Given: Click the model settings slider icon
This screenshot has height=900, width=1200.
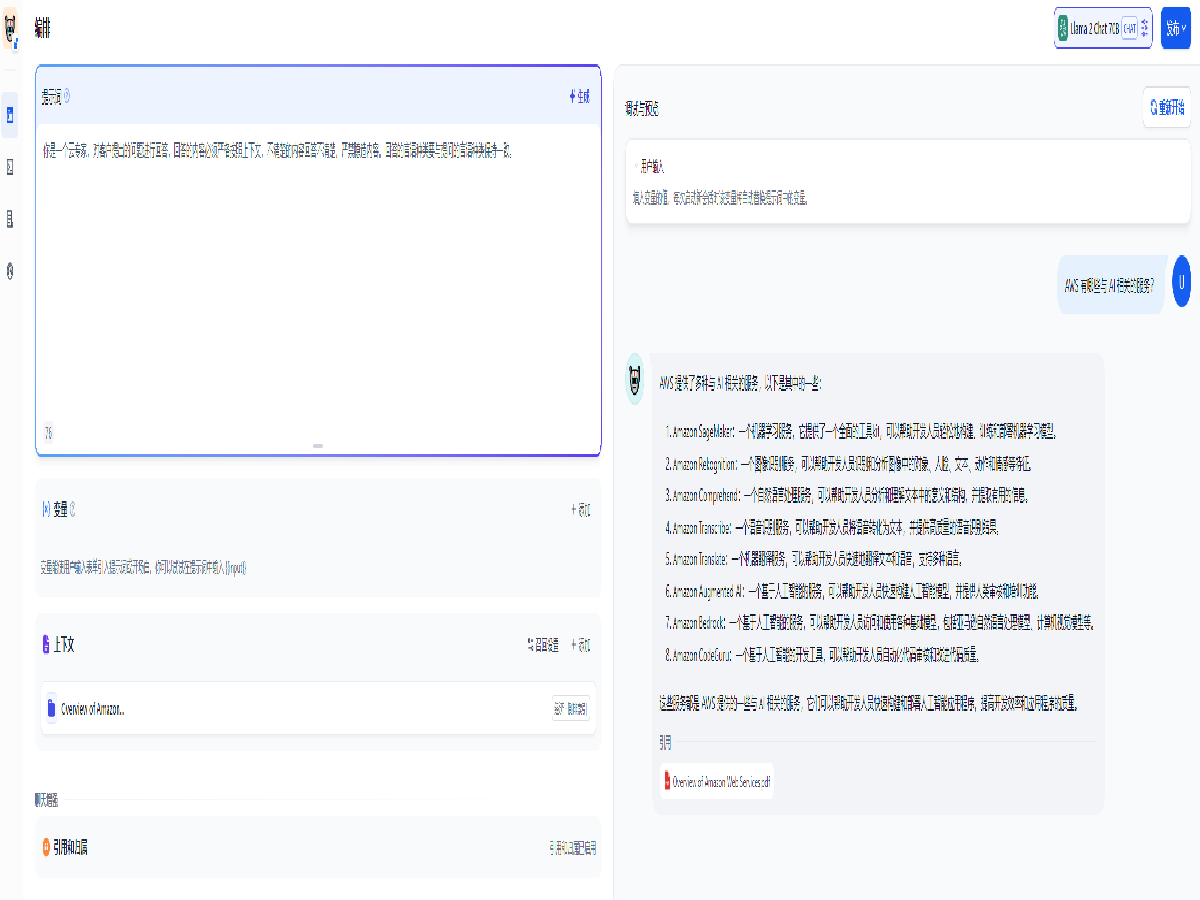Looking at the screenshot, I should click(1145, 29).
